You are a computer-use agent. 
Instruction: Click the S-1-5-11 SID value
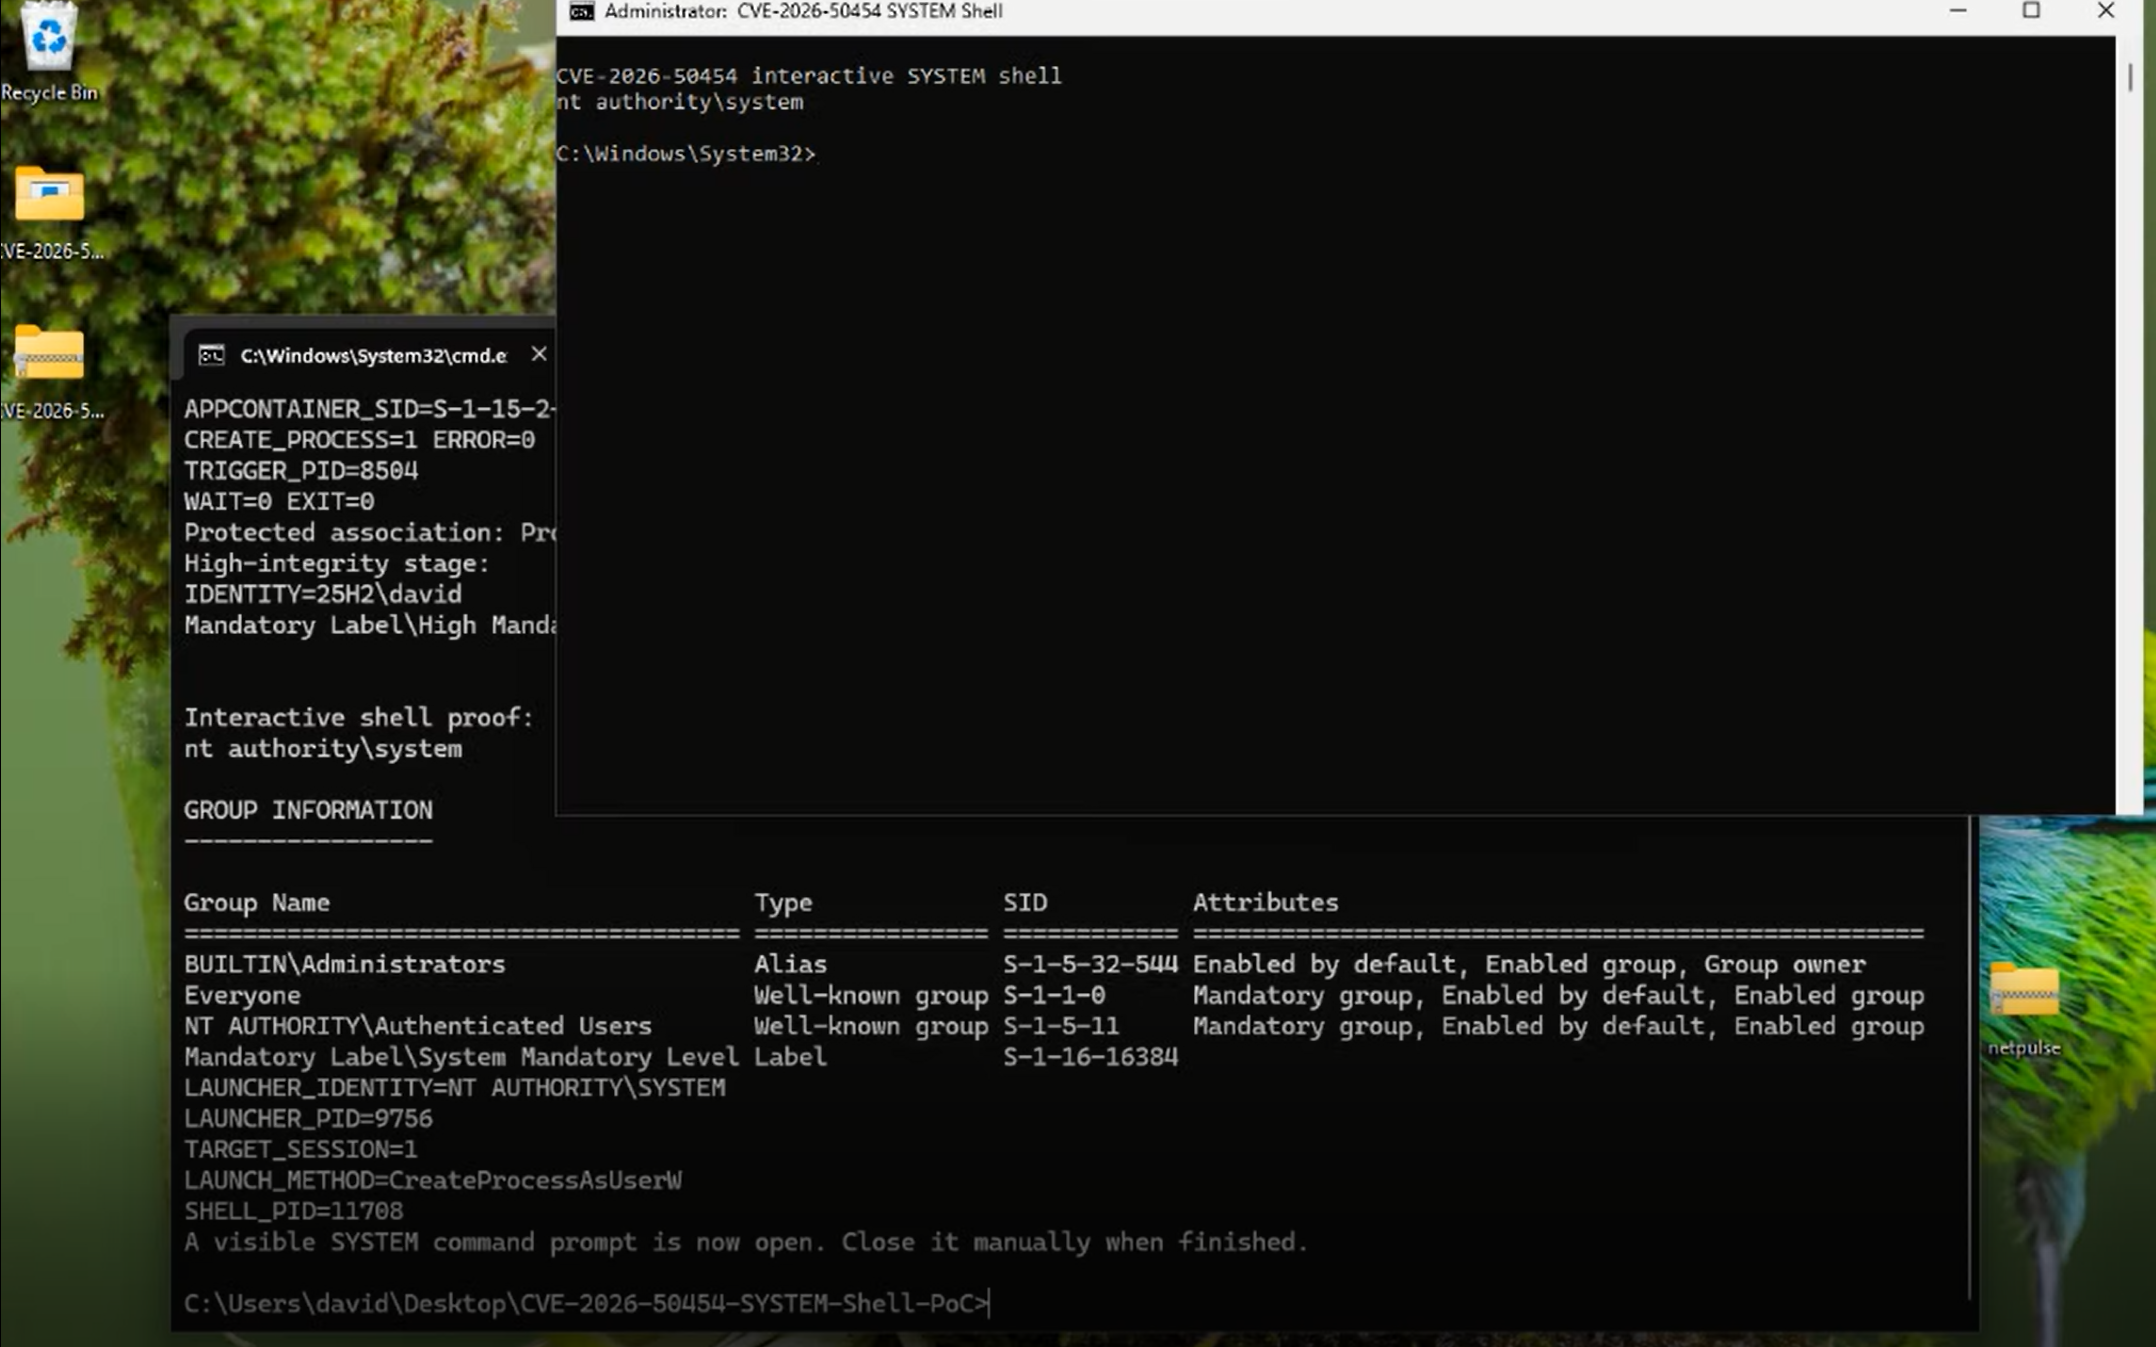pyautogui.click(x=1061, y=1026)
